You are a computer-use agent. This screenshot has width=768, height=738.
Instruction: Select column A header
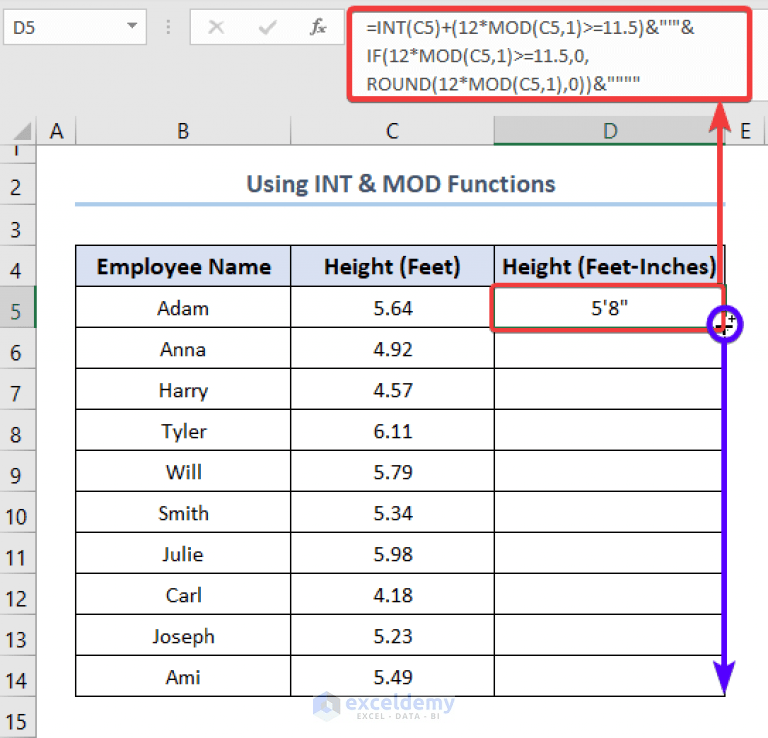coord(56,131)
